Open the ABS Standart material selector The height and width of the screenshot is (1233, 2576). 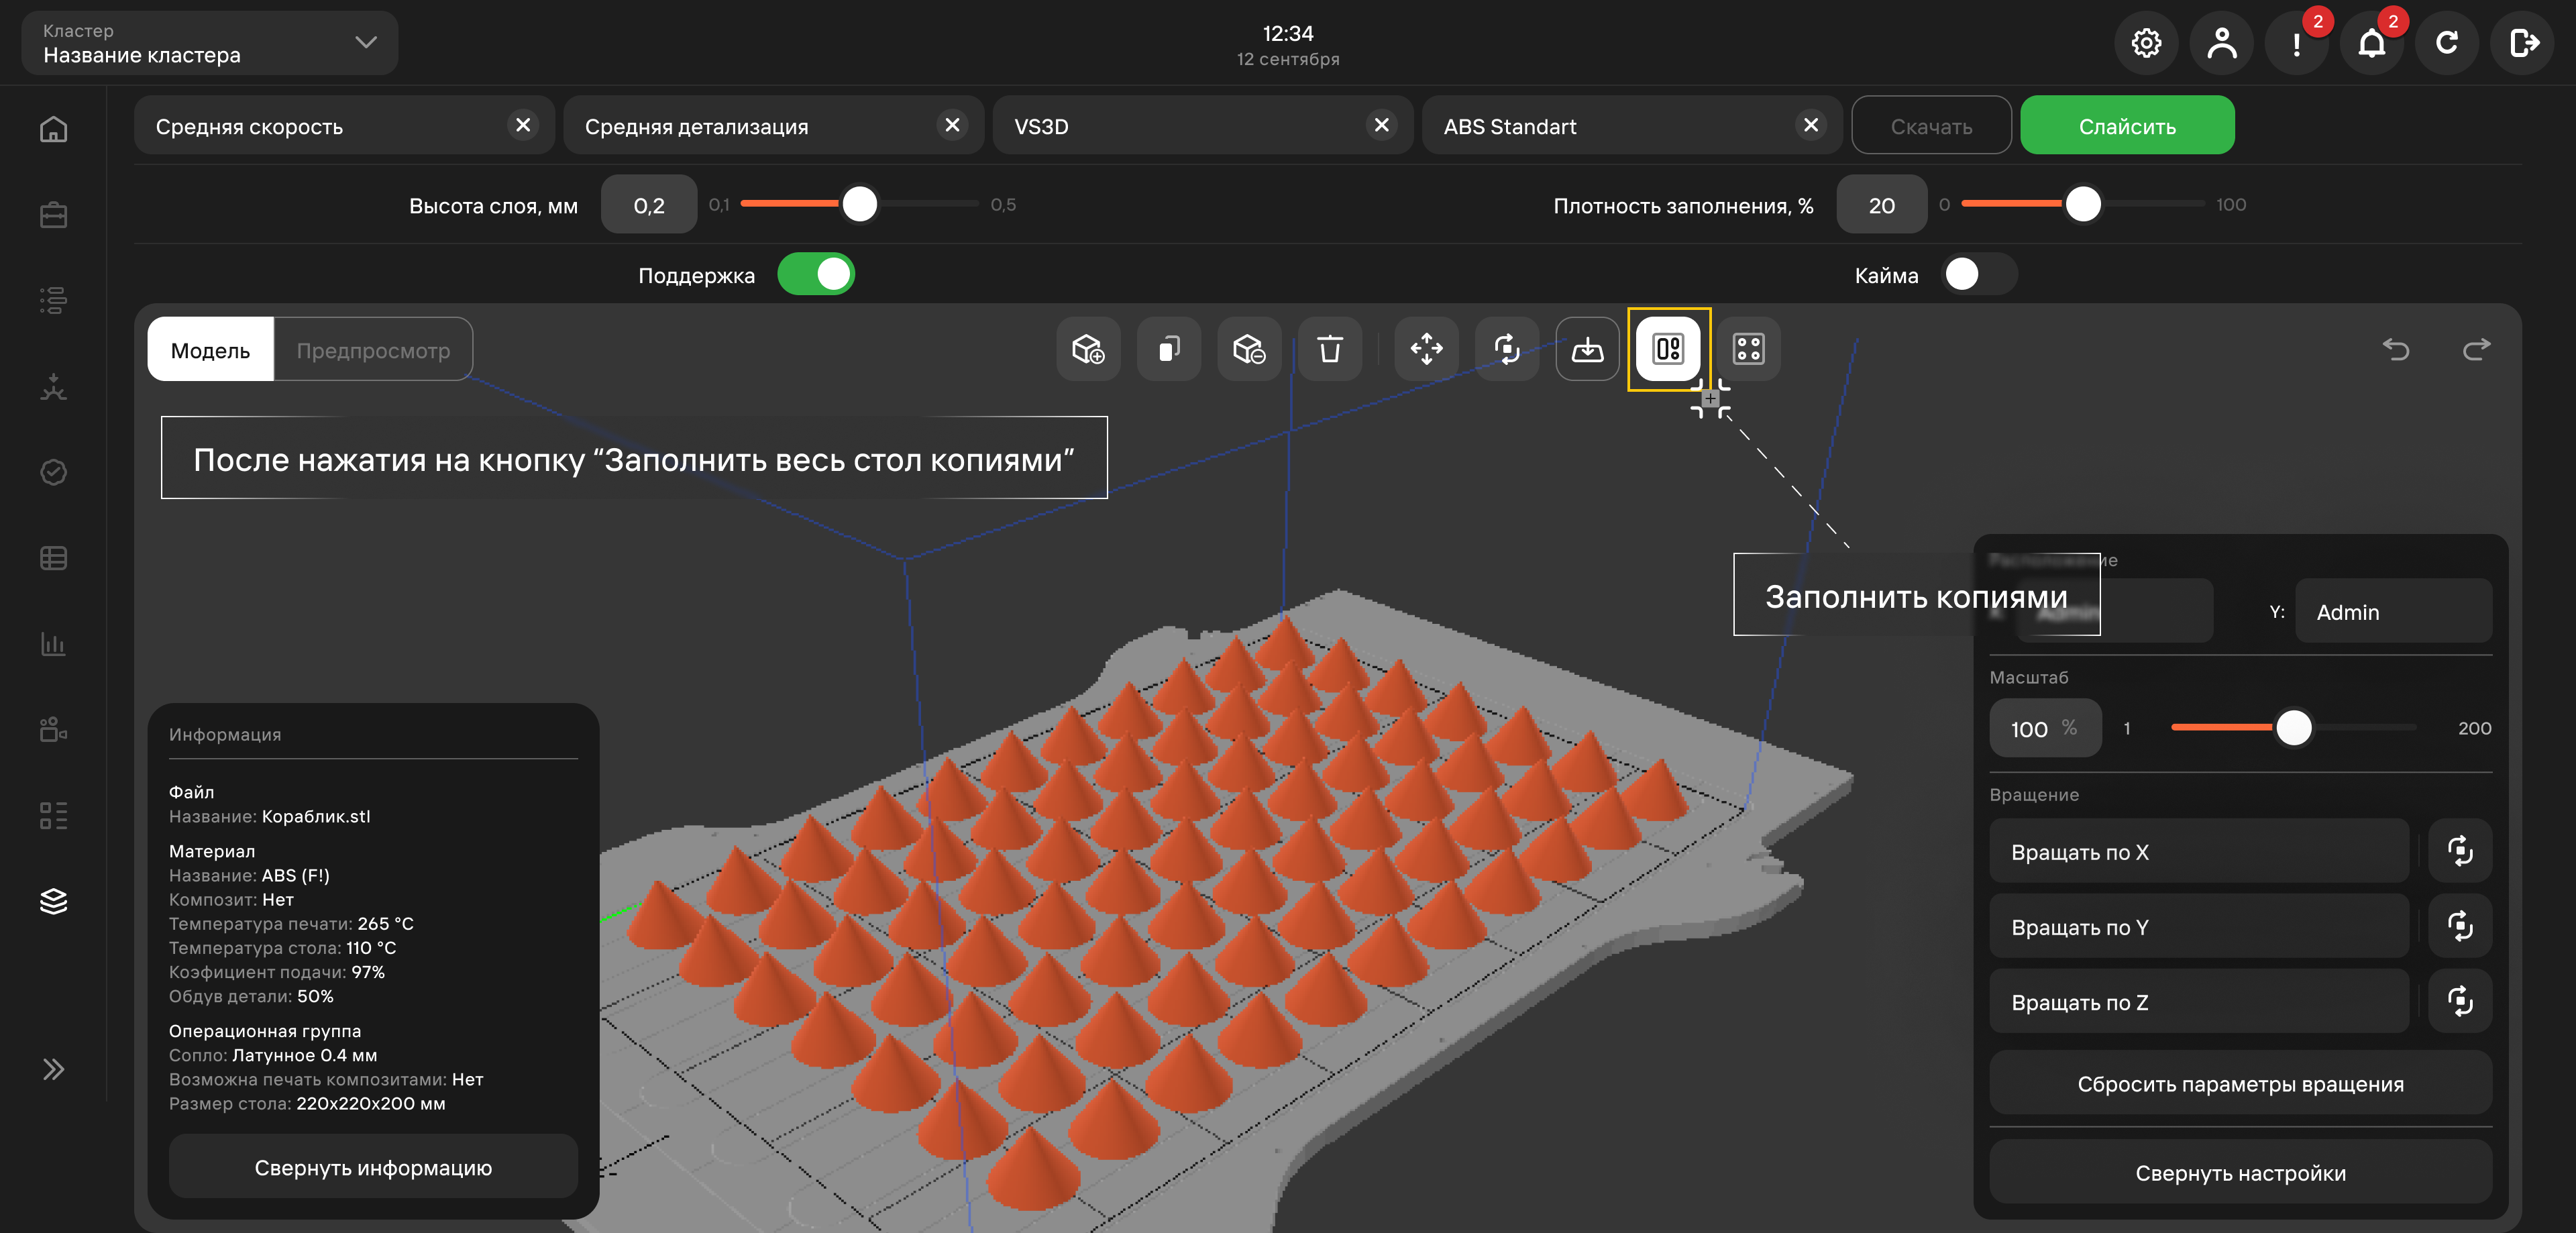pyautogui.click(x=1632, y=125)
